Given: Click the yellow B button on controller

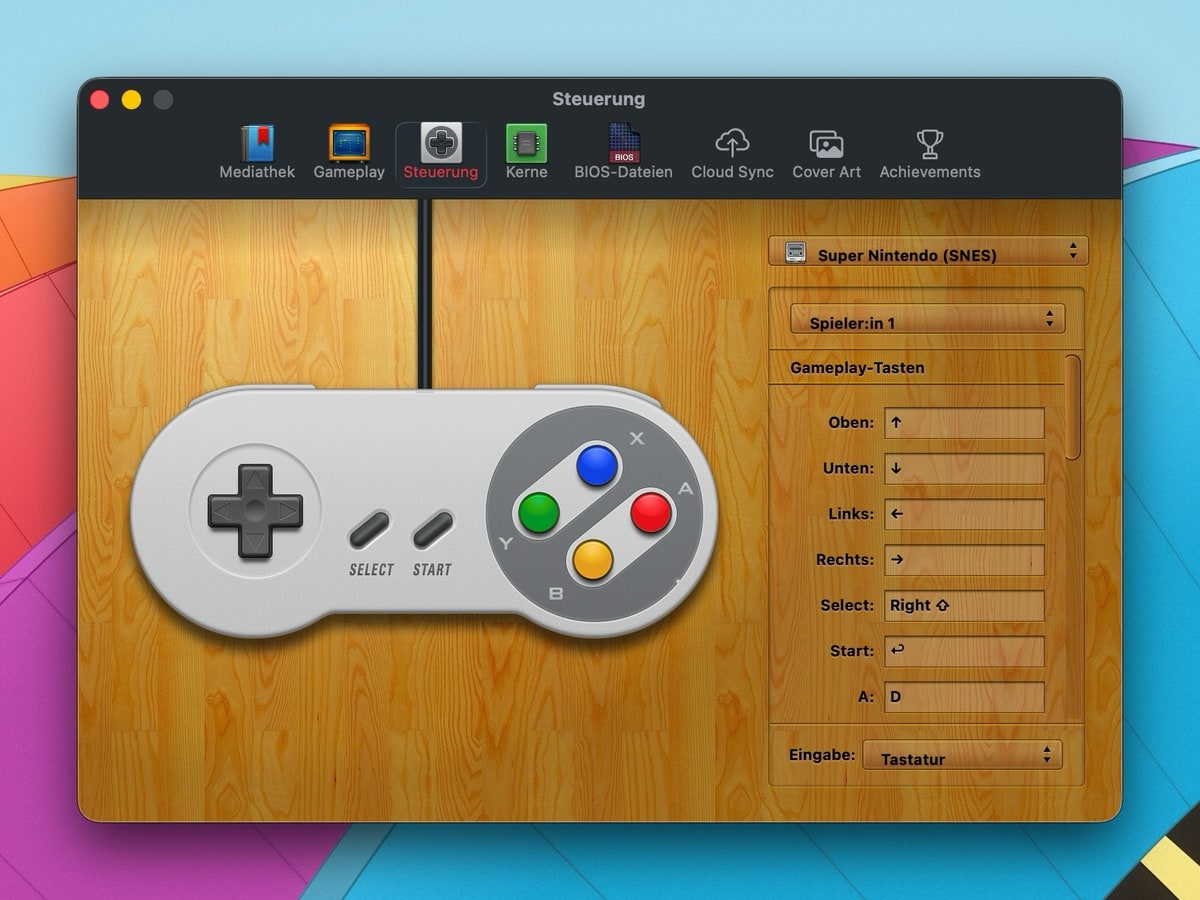Looking at the screenshot, I should (x=593, y=560).
